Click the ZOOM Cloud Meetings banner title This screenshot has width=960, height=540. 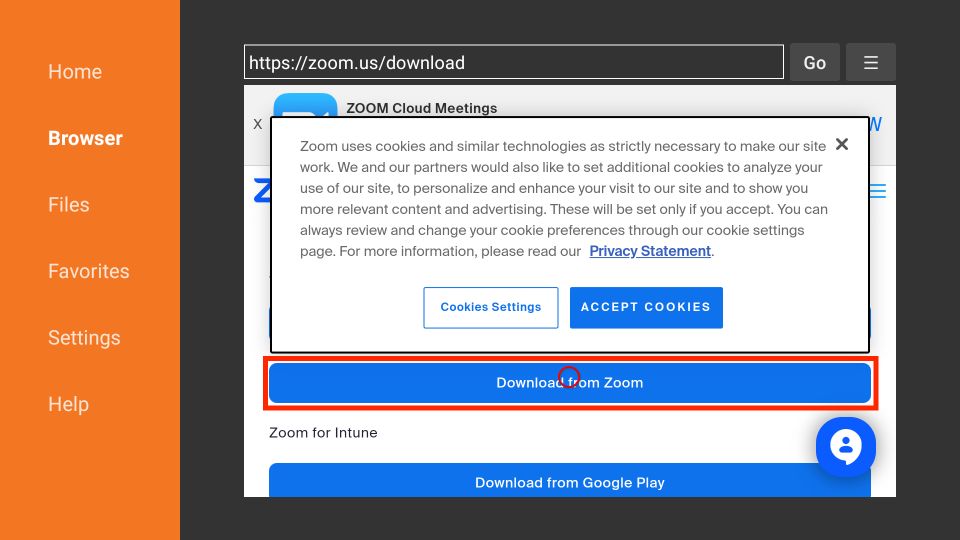(x=422, y=108)
